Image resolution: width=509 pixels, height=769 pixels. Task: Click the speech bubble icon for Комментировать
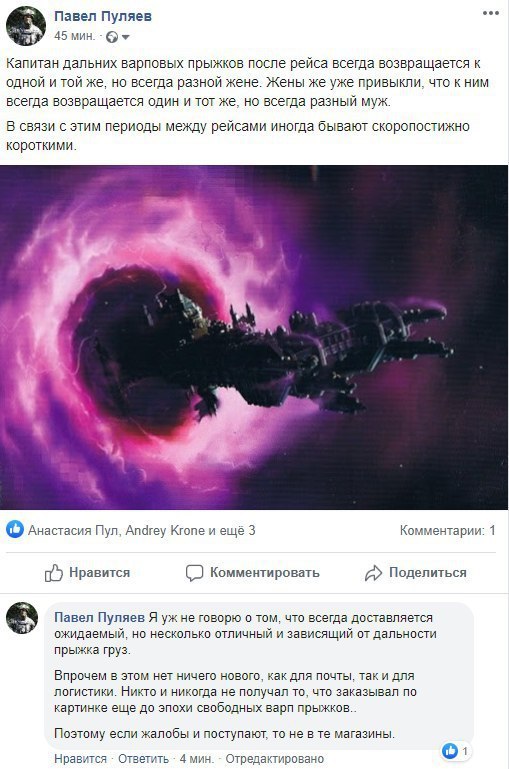click(x=194, y=573)
